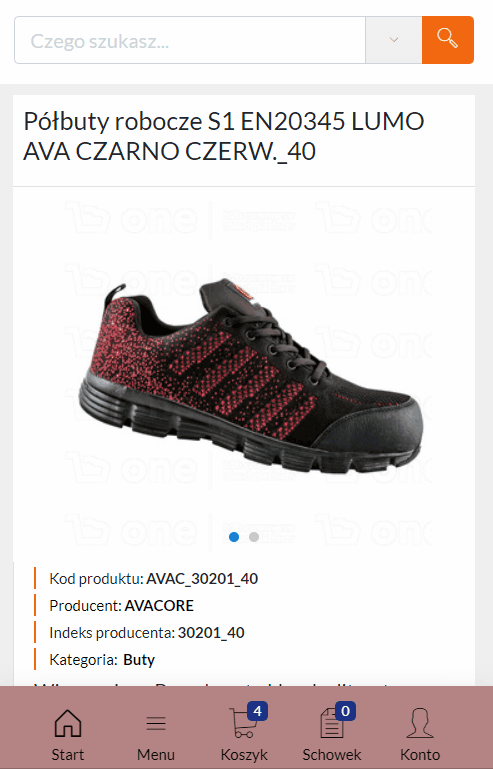This screenshot has width=493, height=769.
Task: Open the Schowek clipboard icon
Action: [x=332, y=724]
